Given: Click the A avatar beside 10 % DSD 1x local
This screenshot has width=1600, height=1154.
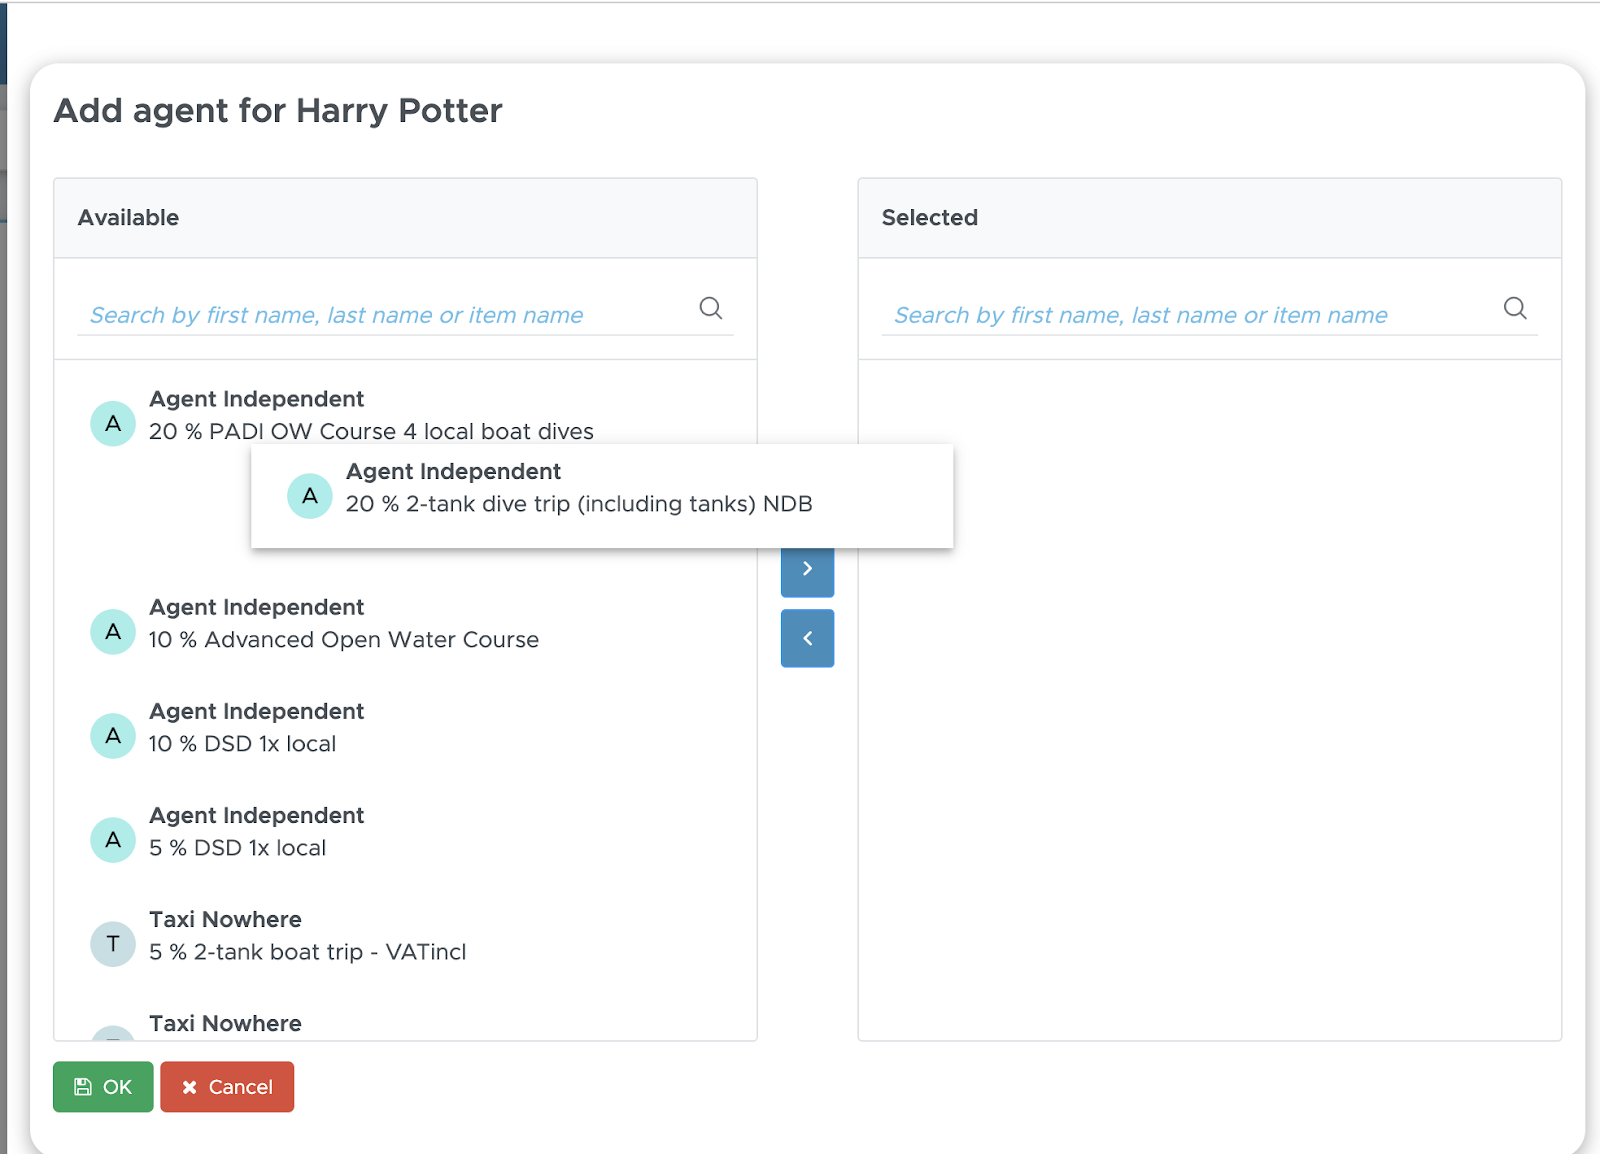Looking at the screenshot, I should (x=113, y=735).
